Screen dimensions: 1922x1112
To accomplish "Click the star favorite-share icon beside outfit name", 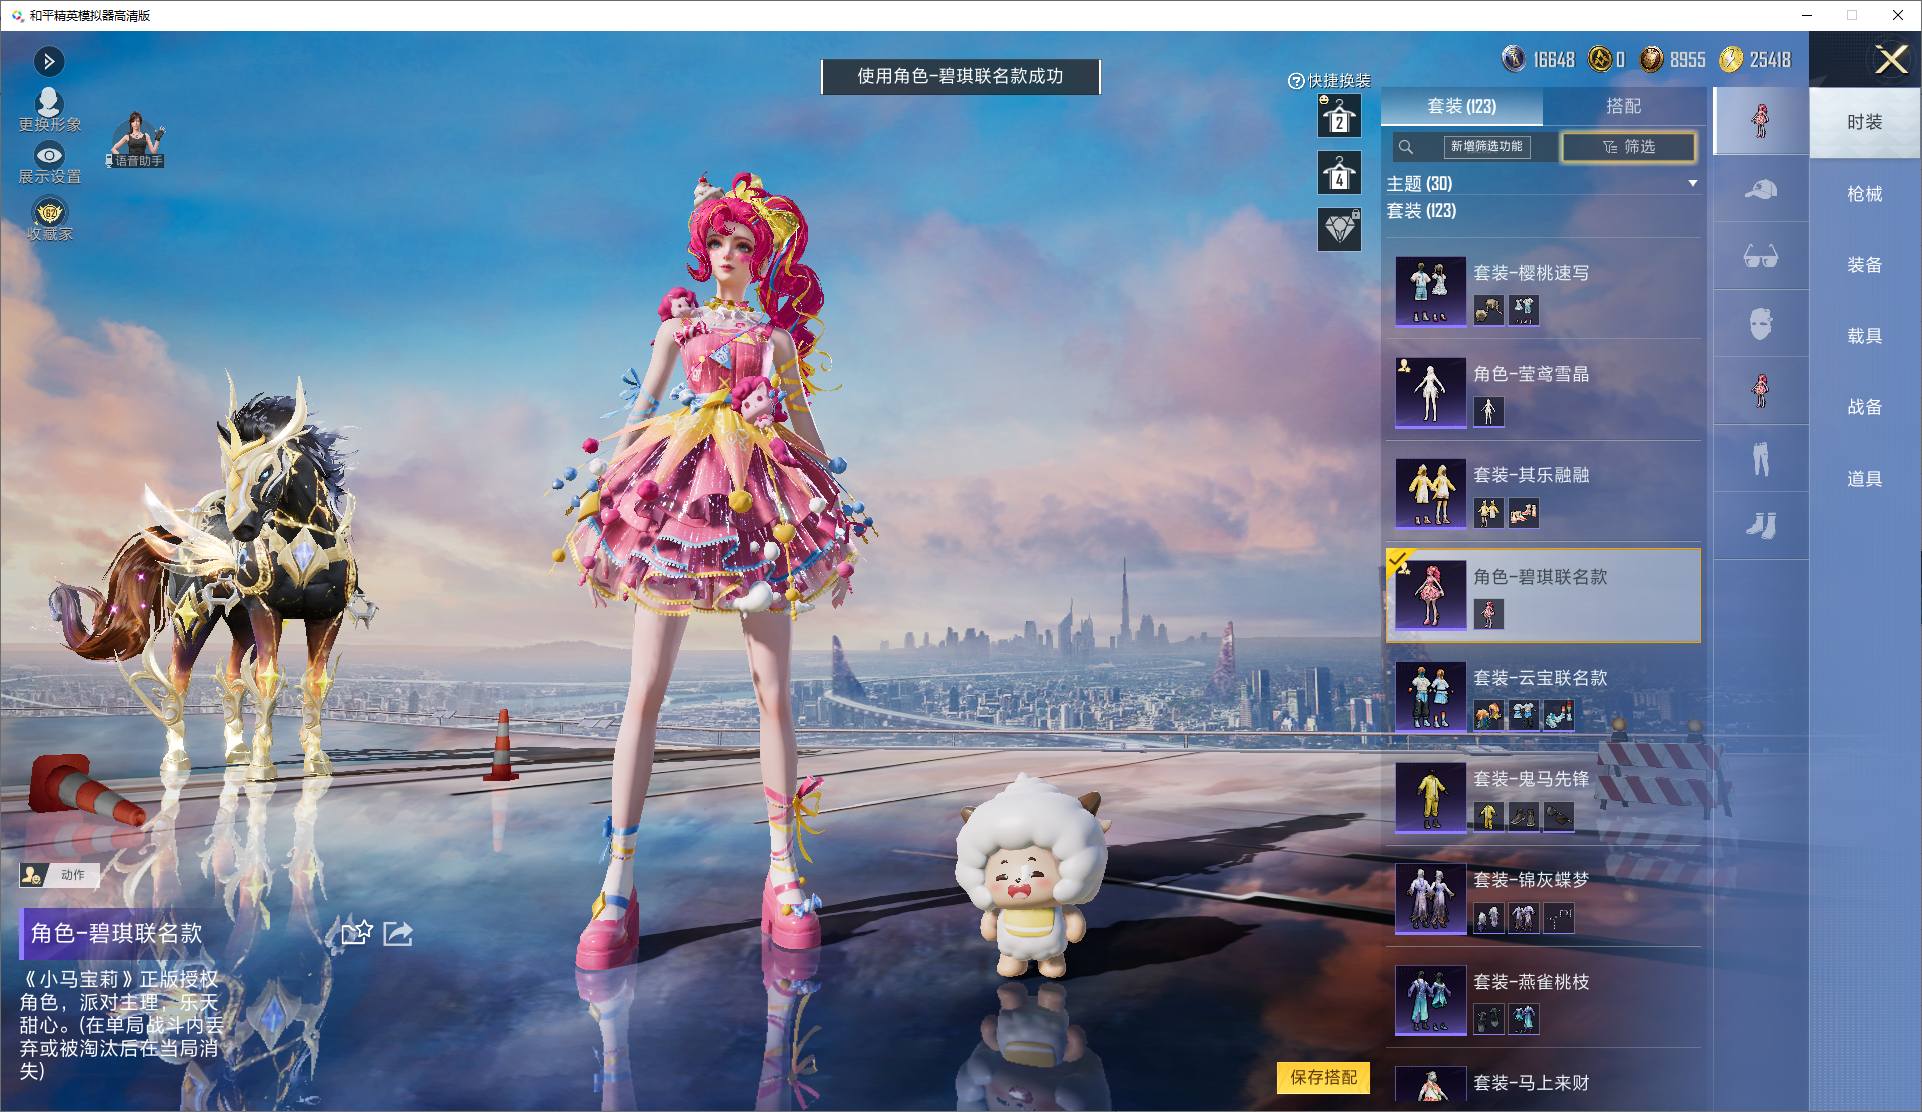I will [x=357, y=933].
